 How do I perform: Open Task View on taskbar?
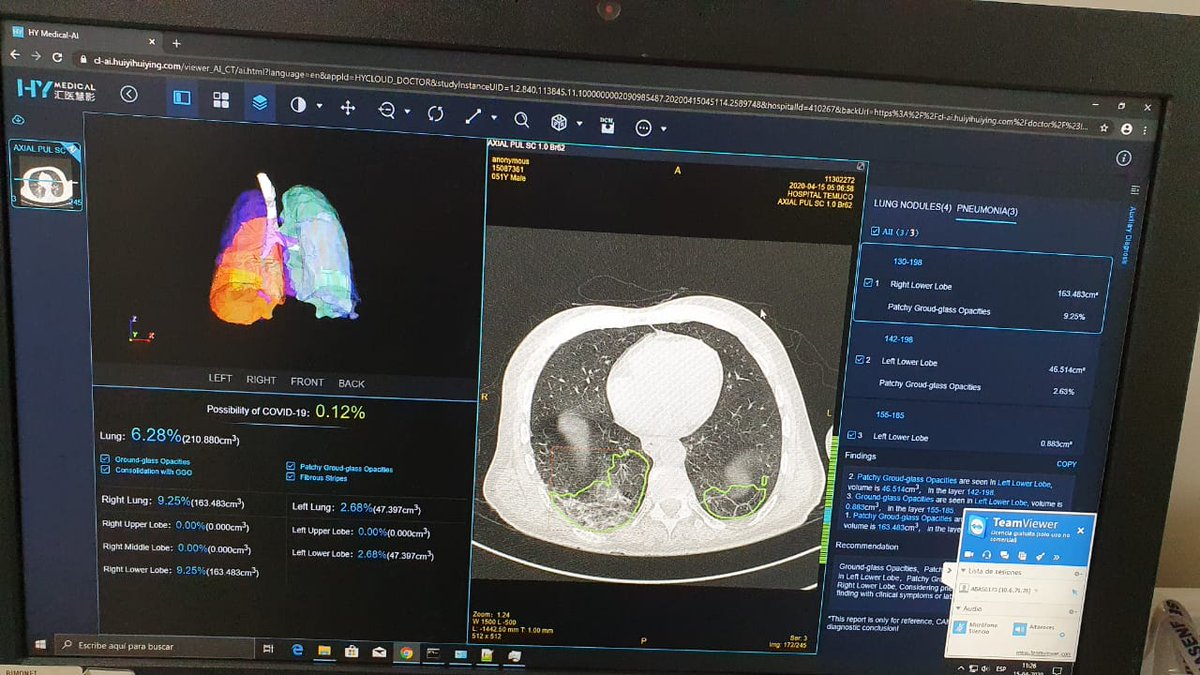(x=268, y=650)
